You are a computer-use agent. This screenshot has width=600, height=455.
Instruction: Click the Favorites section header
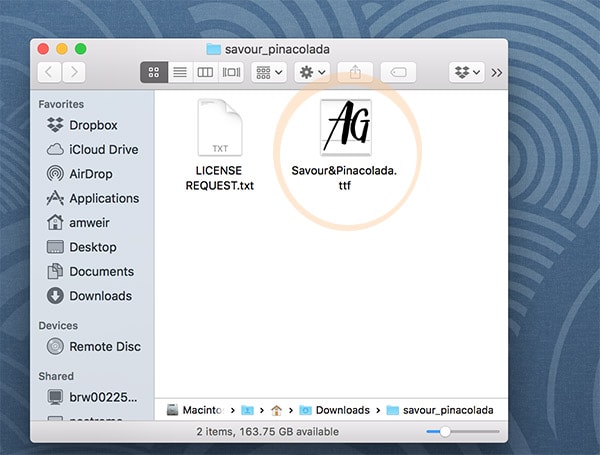[x=61, y=104]
